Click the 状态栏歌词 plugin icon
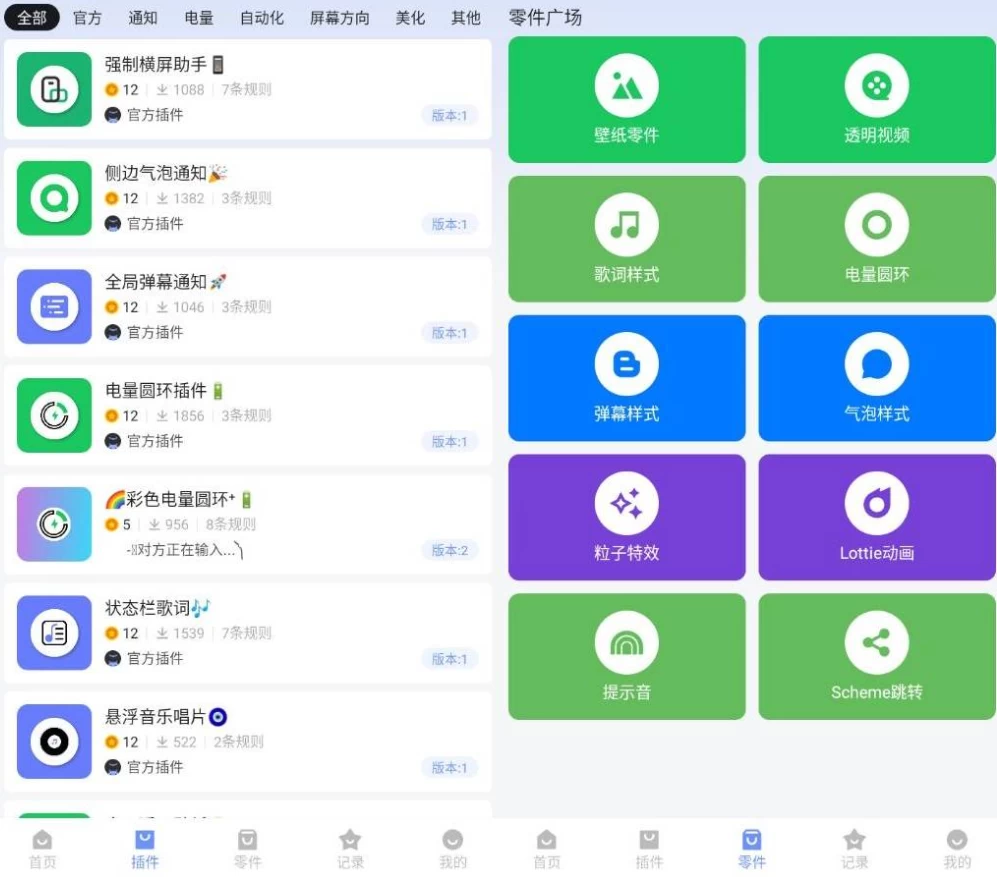The height and width of the screenshot is (877, 997). pos(54,633)
